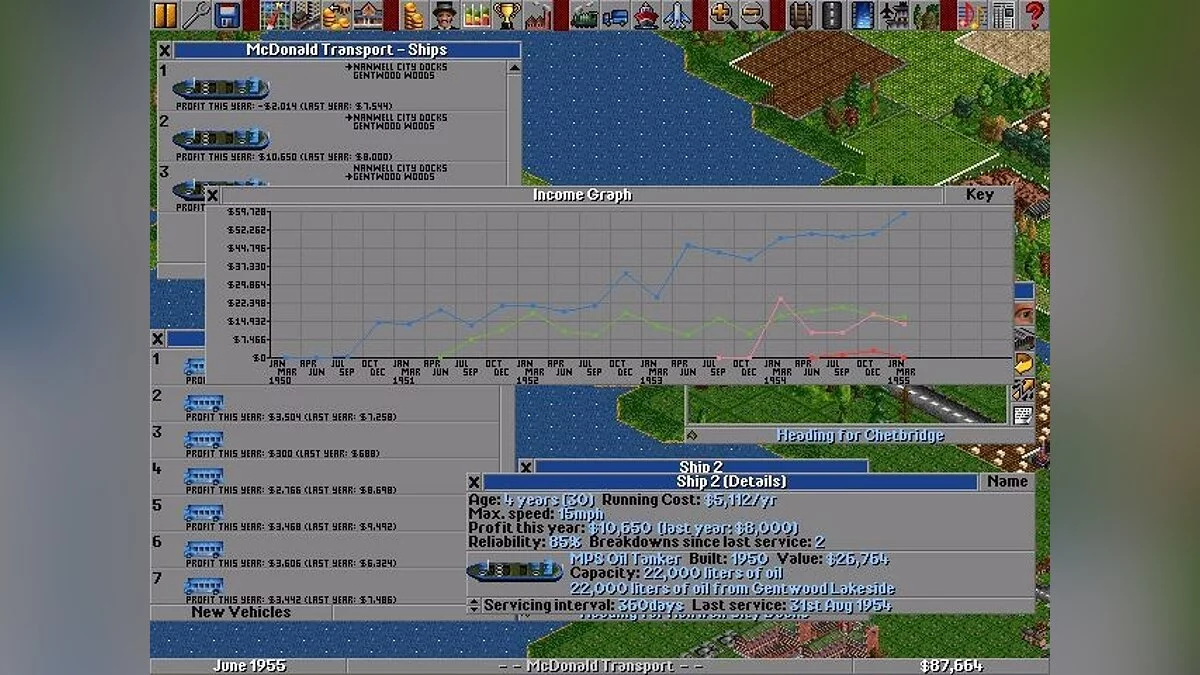
Task: Open ship orders with the double-arrow icon
Action: tap(1023, 389)
